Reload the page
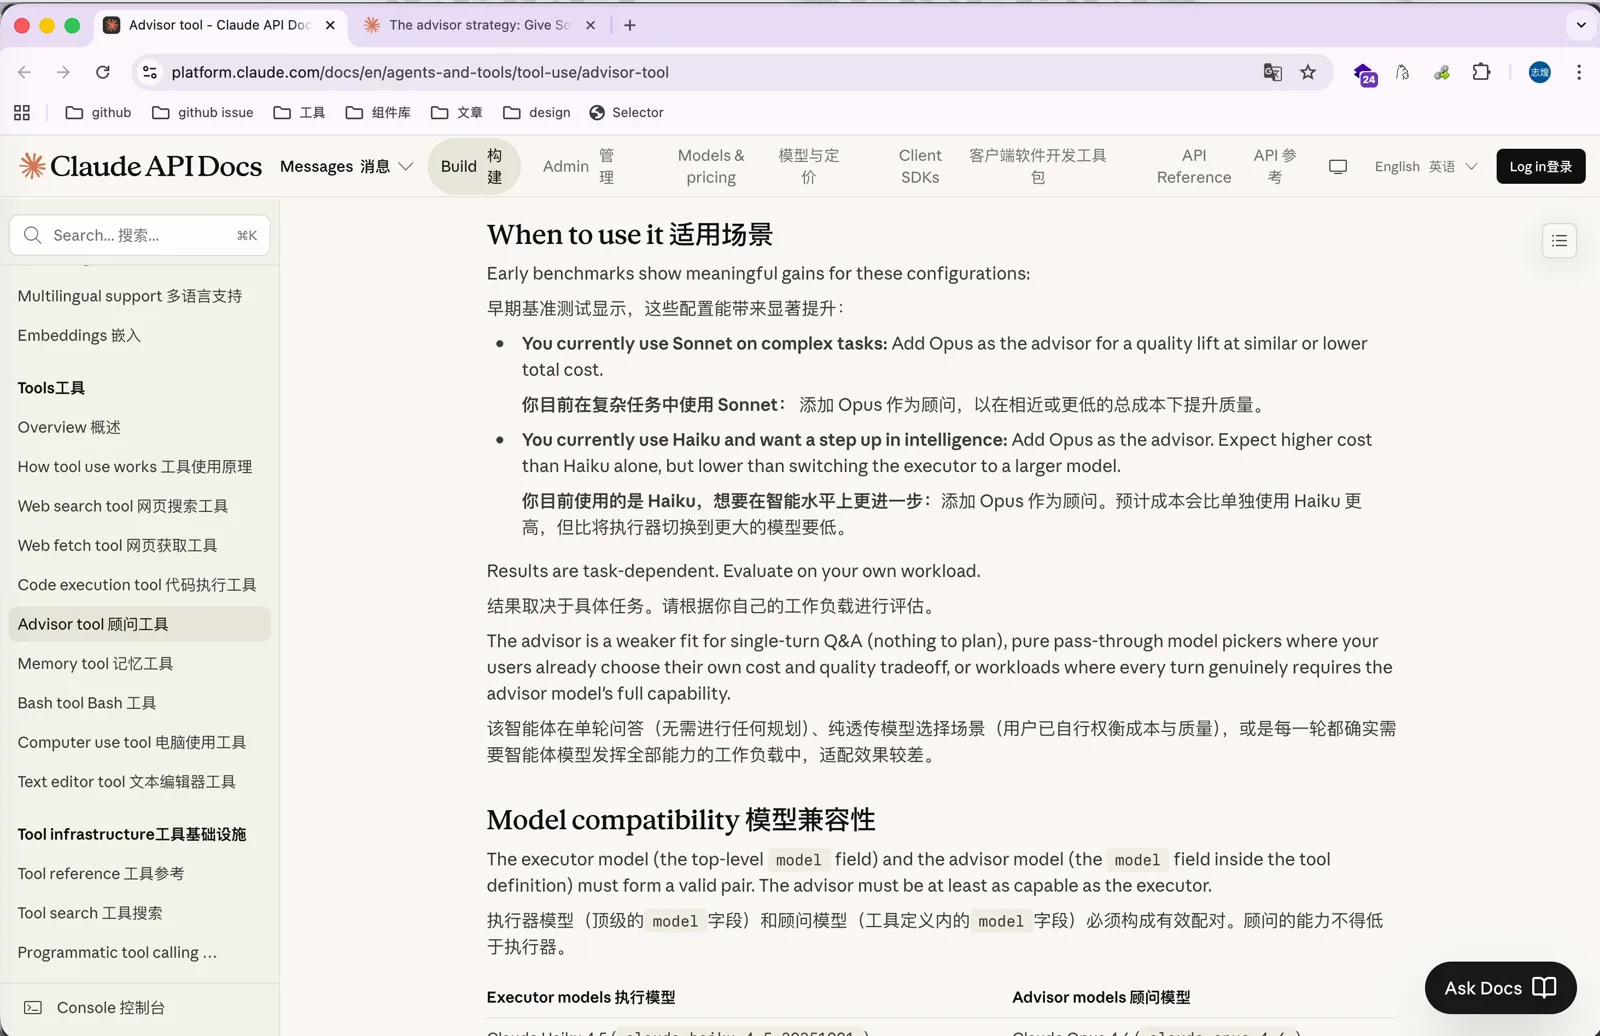 [102, 72]
